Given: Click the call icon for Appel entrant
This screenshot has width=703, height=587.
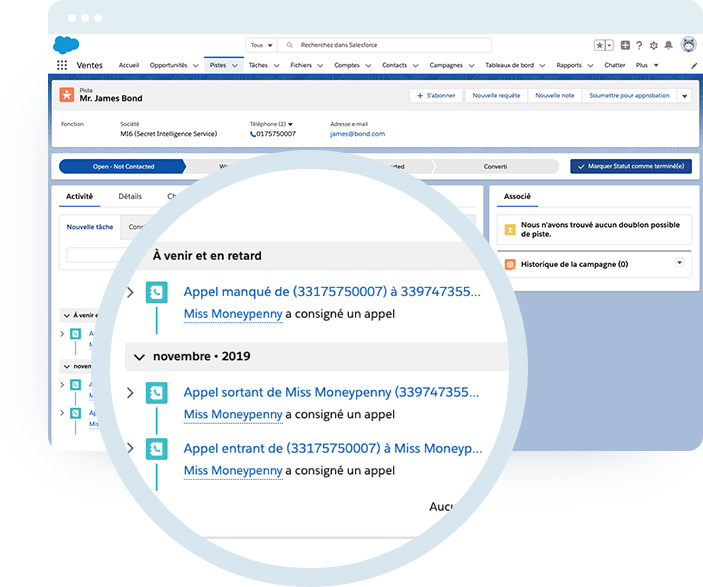Looking at the screenshot, I should point(156,449).
